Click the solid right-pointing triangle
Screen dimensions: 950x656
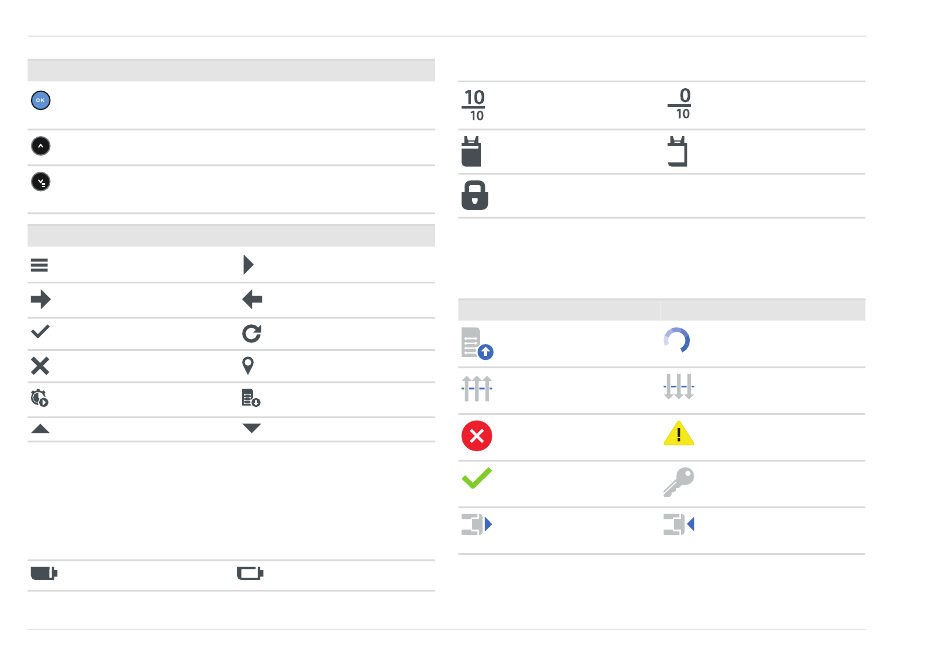pos(249,265)
